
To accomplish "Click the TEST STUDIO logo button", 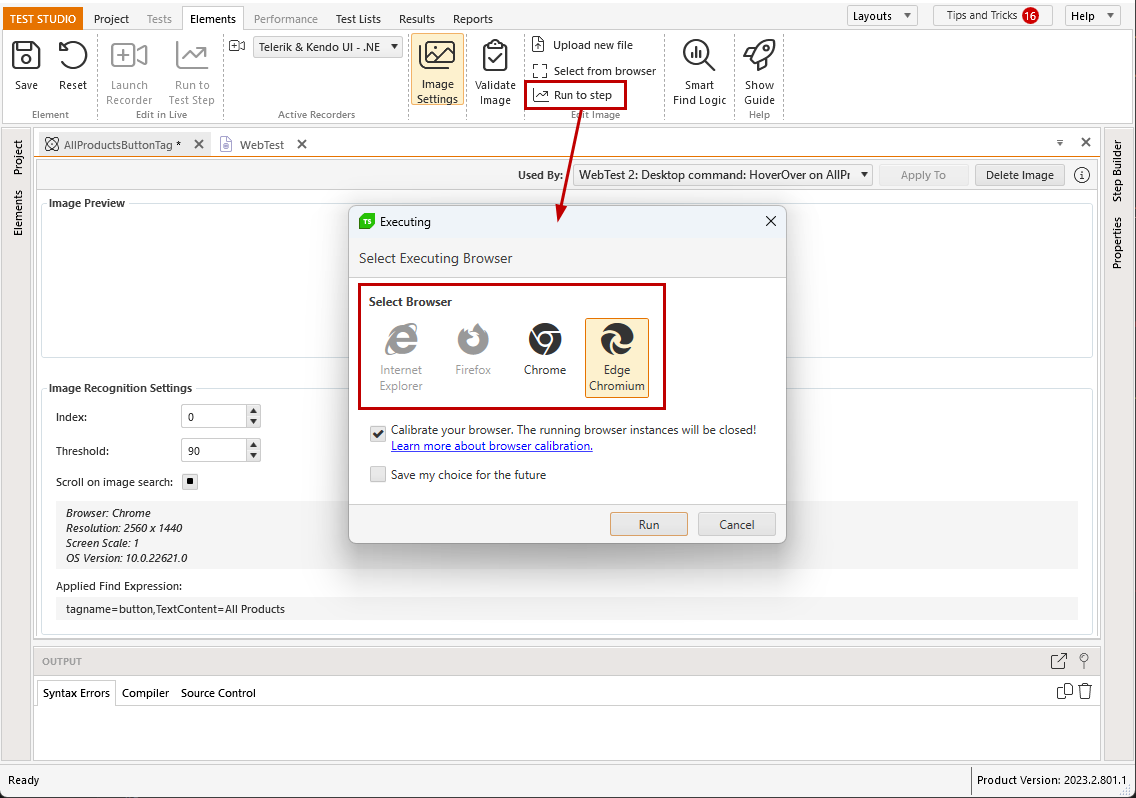I will (x=43, y=19).
